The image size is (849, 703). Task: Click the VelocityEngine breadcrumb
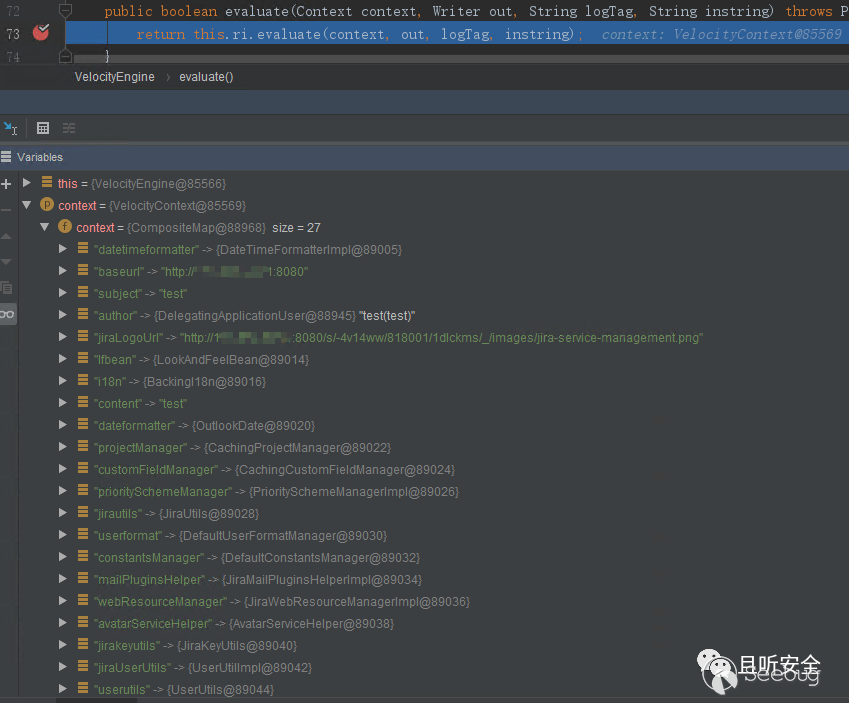click(114, 77)
